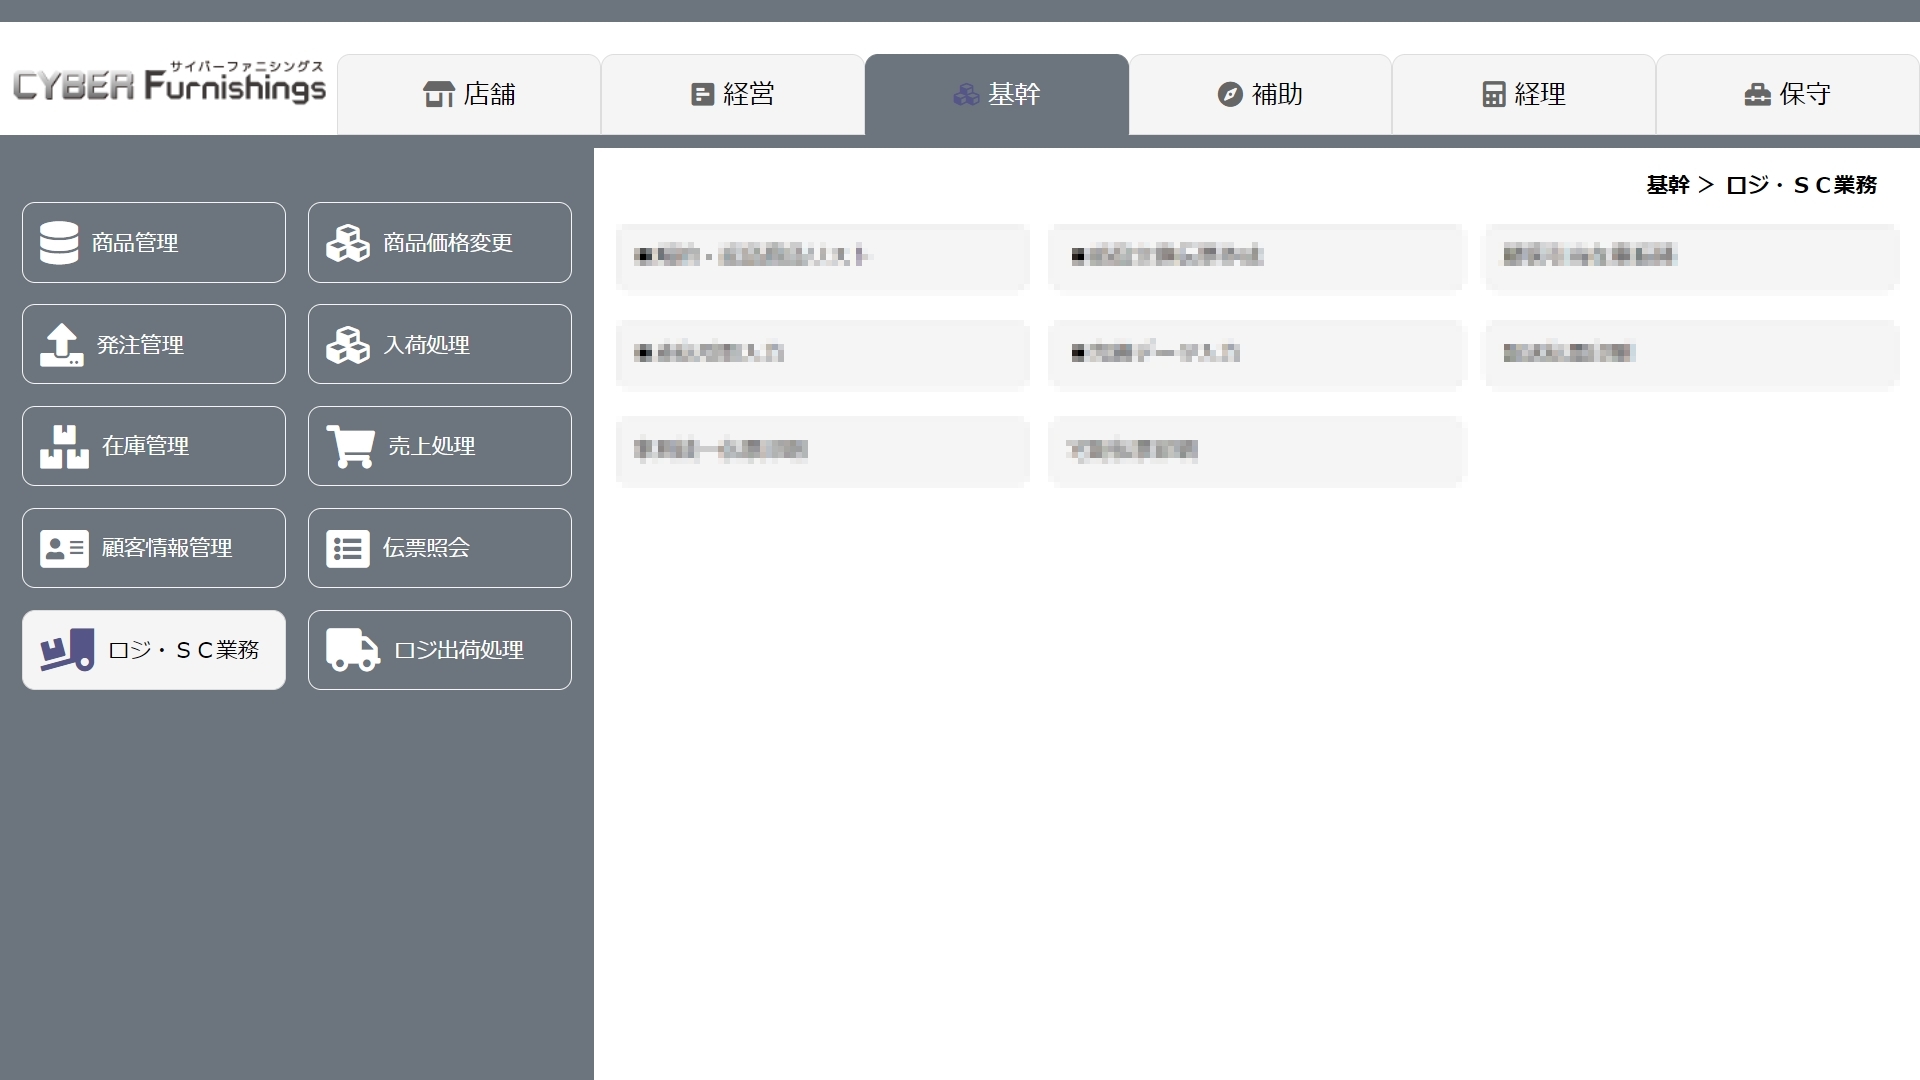Image resolution: width=1920 pixels, height=1080 pixels.
Task: Click the shopping cart icon for 売上処理
Action: click(x=351, y=447)
